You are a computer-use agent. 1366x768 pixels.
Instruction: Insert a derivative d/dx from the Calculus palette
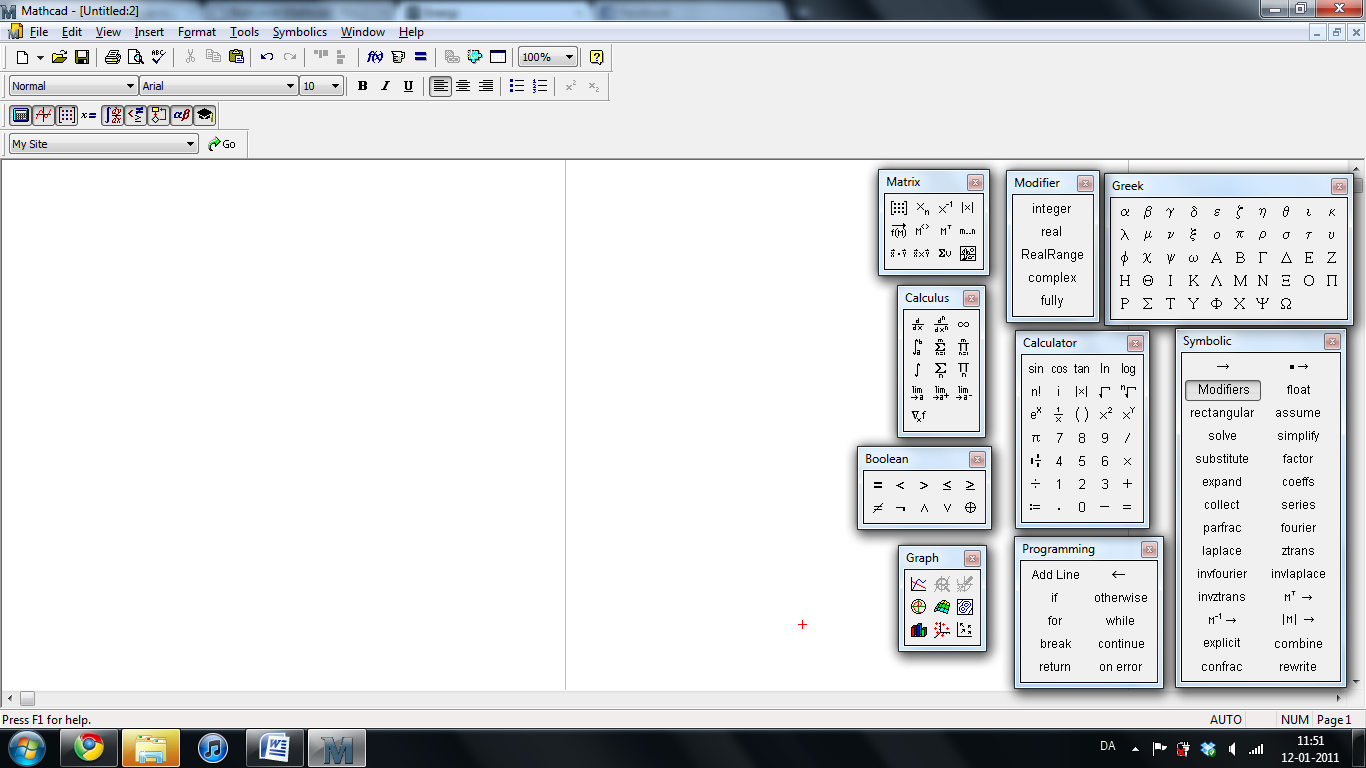[918, 324]
